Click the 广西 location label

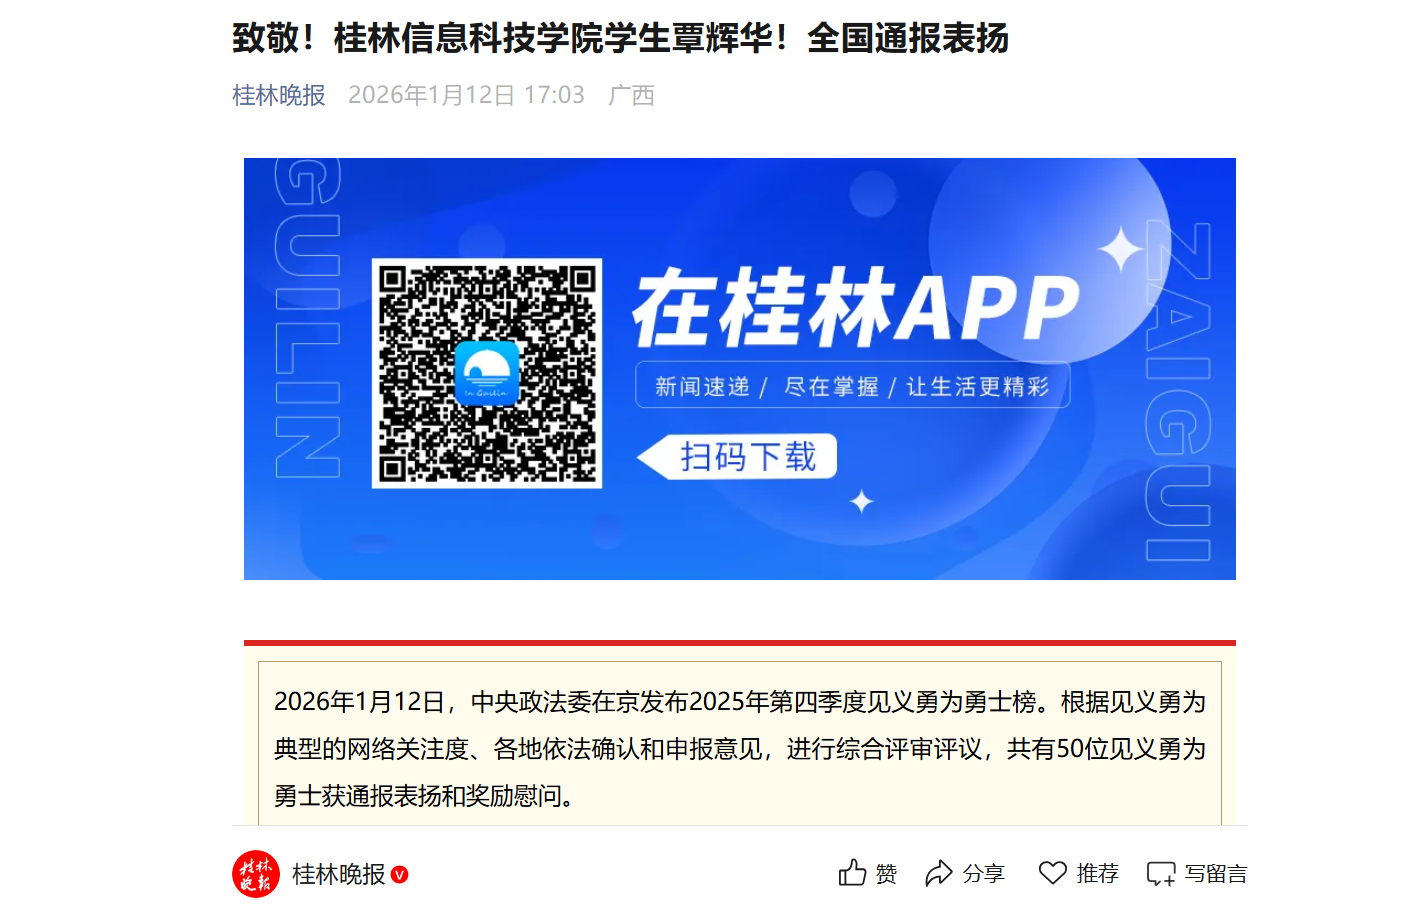pos(631,95)
